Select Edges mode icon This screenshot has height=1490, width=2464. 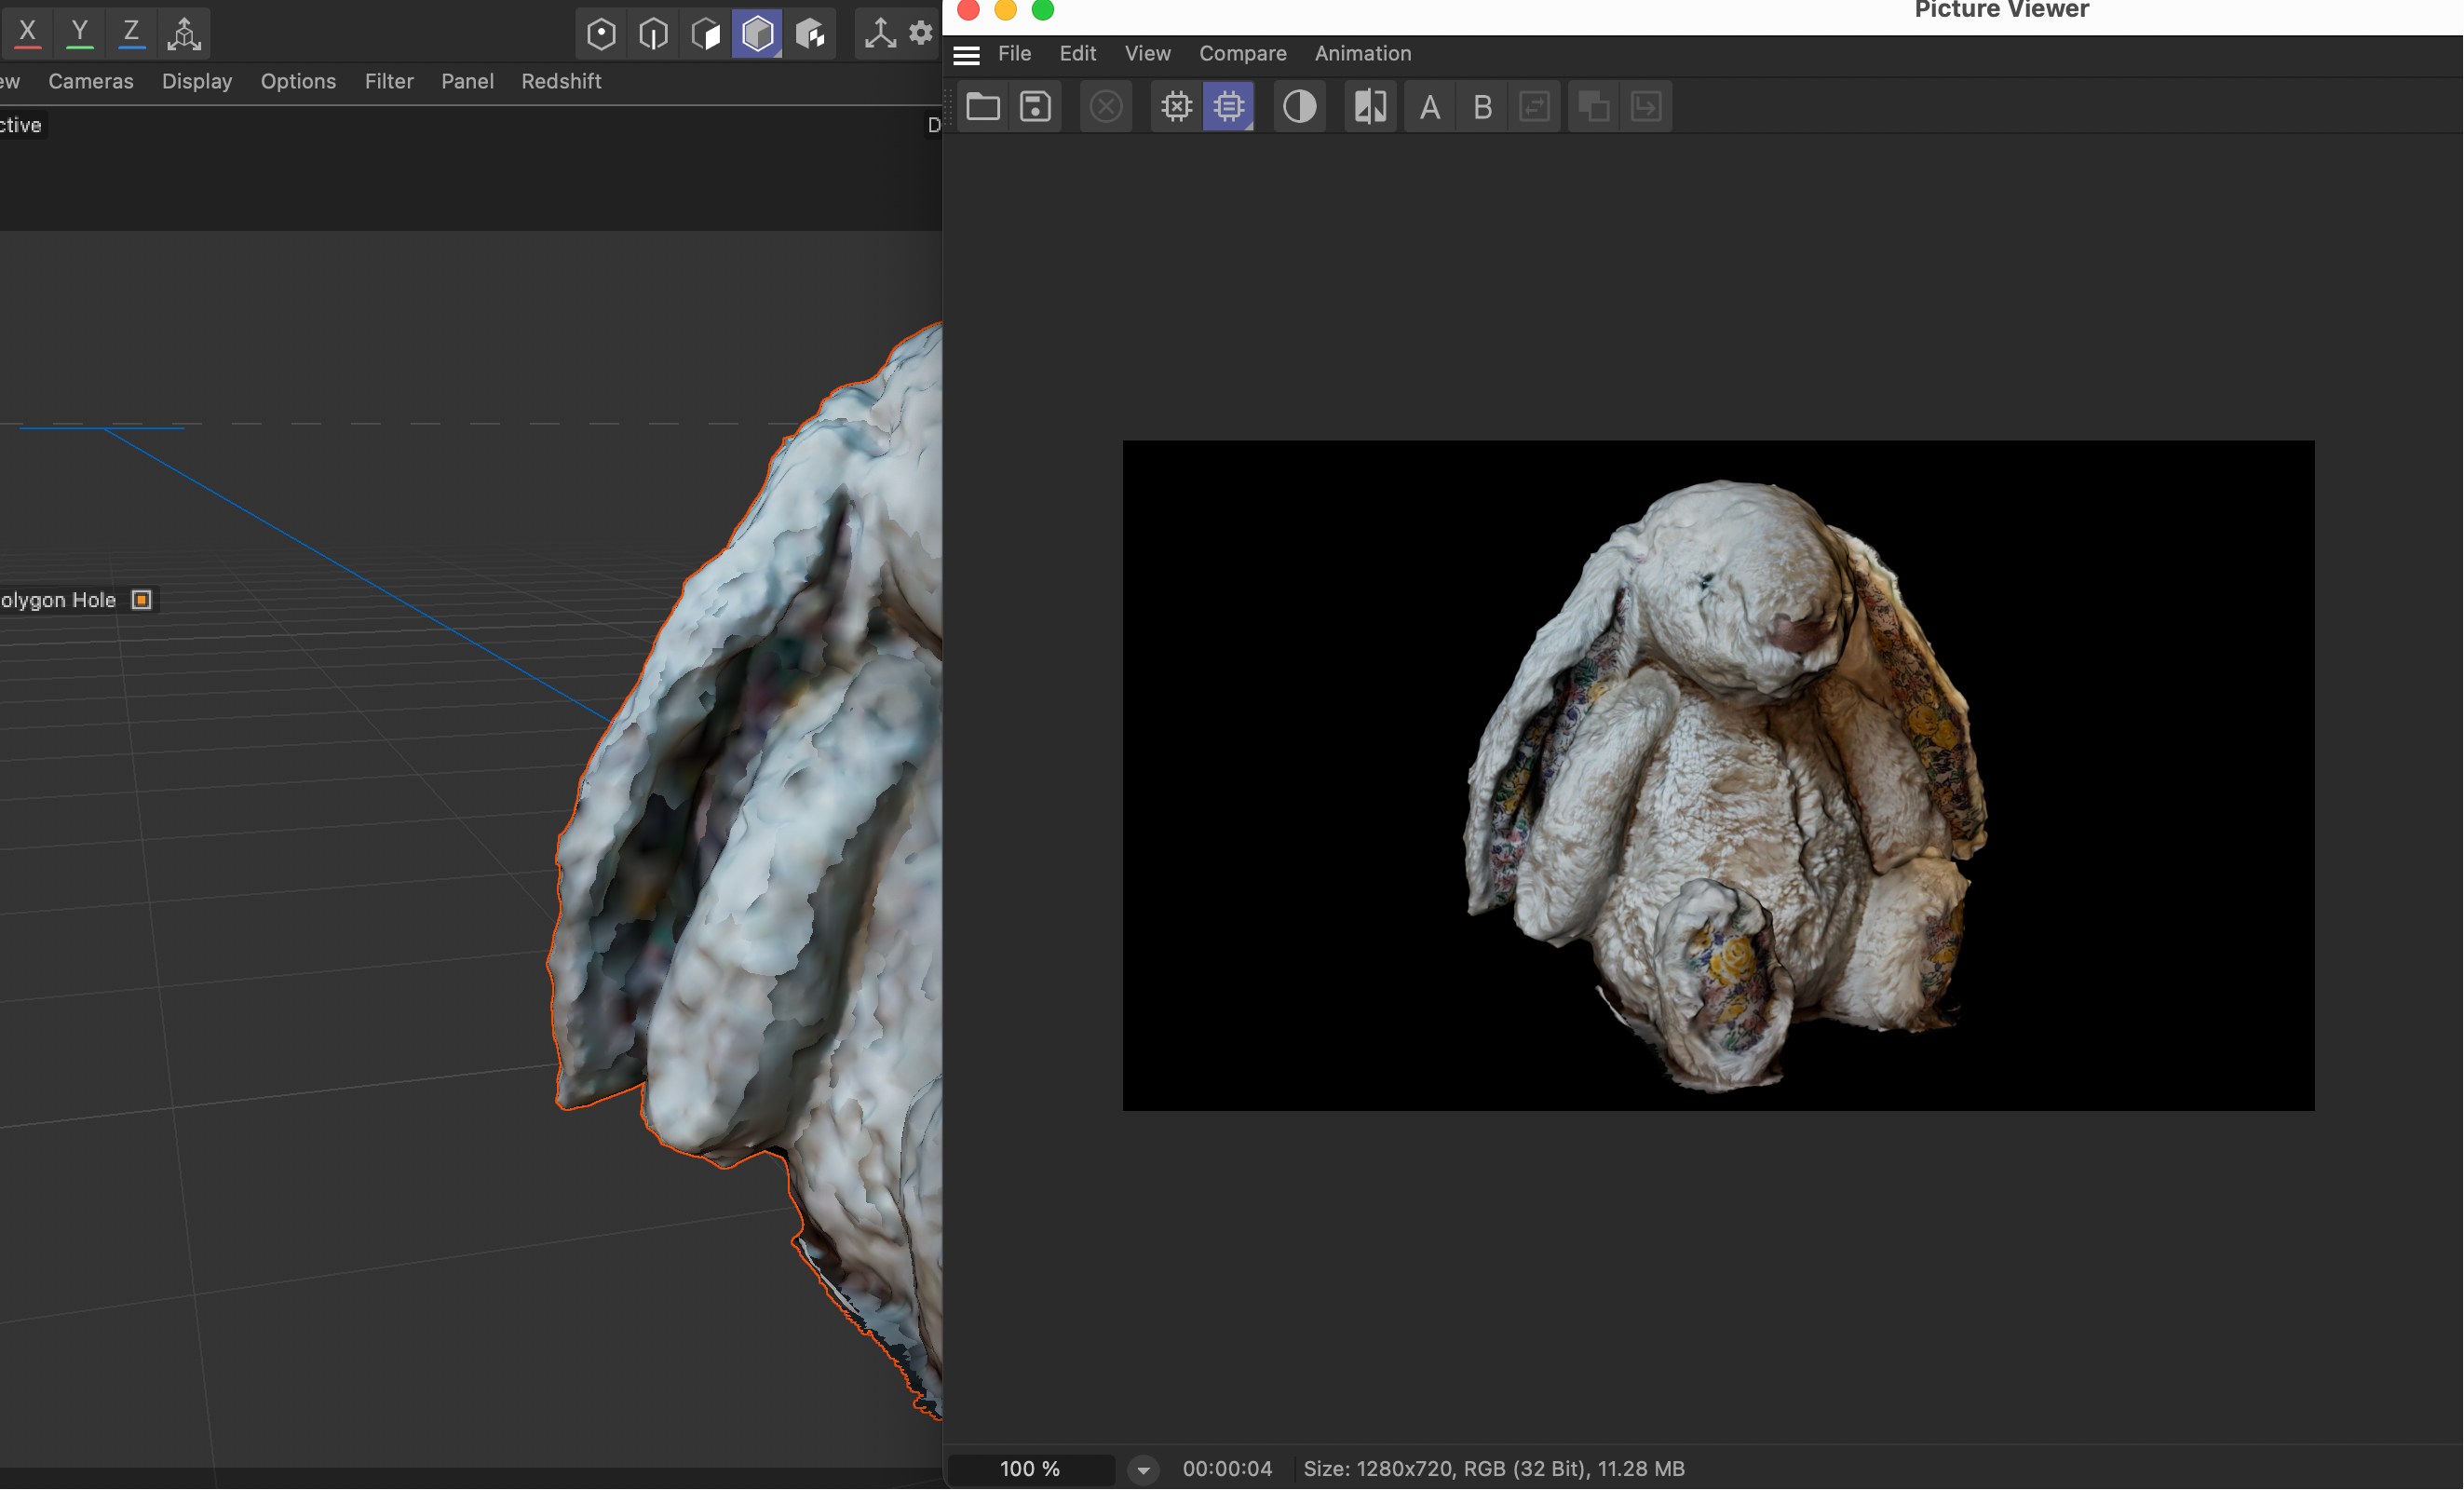coord(653,34)
